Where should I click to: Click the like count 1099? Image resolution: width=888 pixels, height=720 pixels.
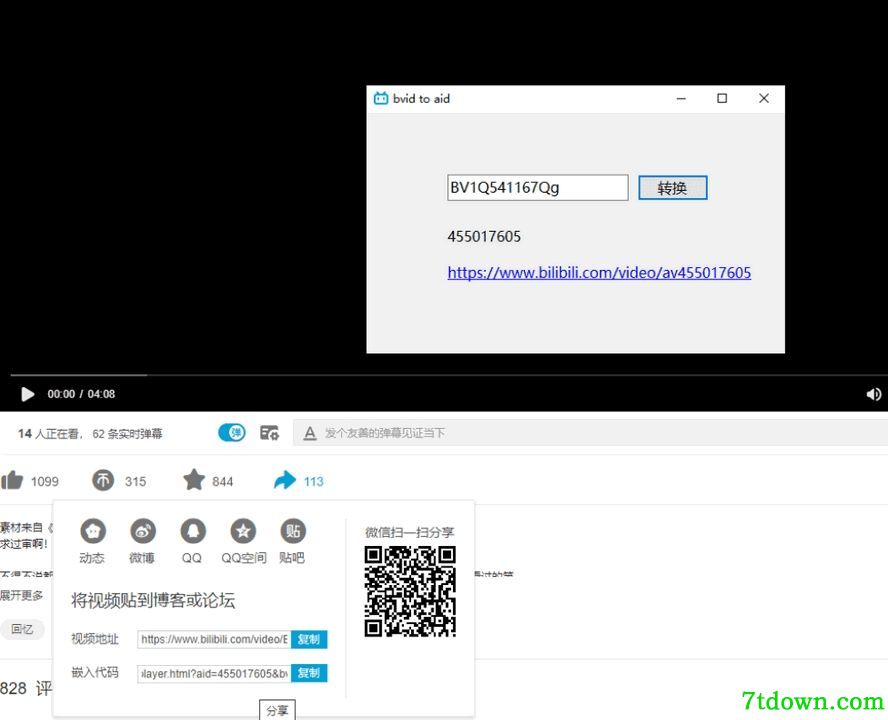pyautogui.click(x=45, y=482)
